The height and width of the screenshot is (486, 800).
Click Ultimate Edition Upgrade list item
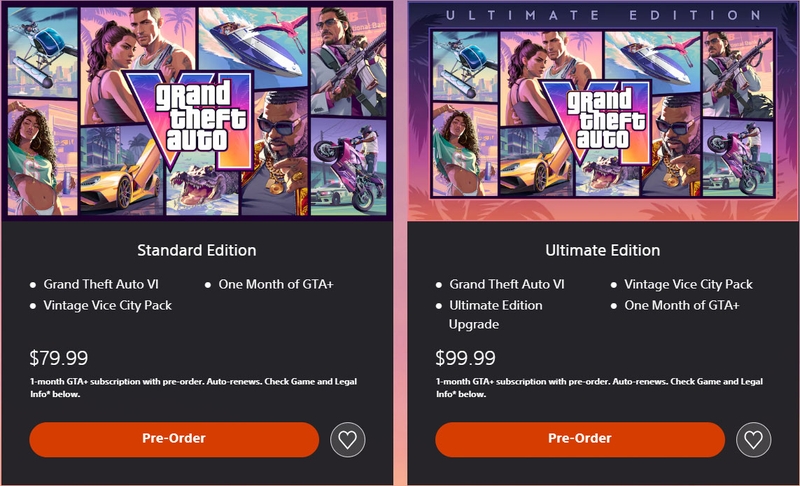(x=495, y=315)
